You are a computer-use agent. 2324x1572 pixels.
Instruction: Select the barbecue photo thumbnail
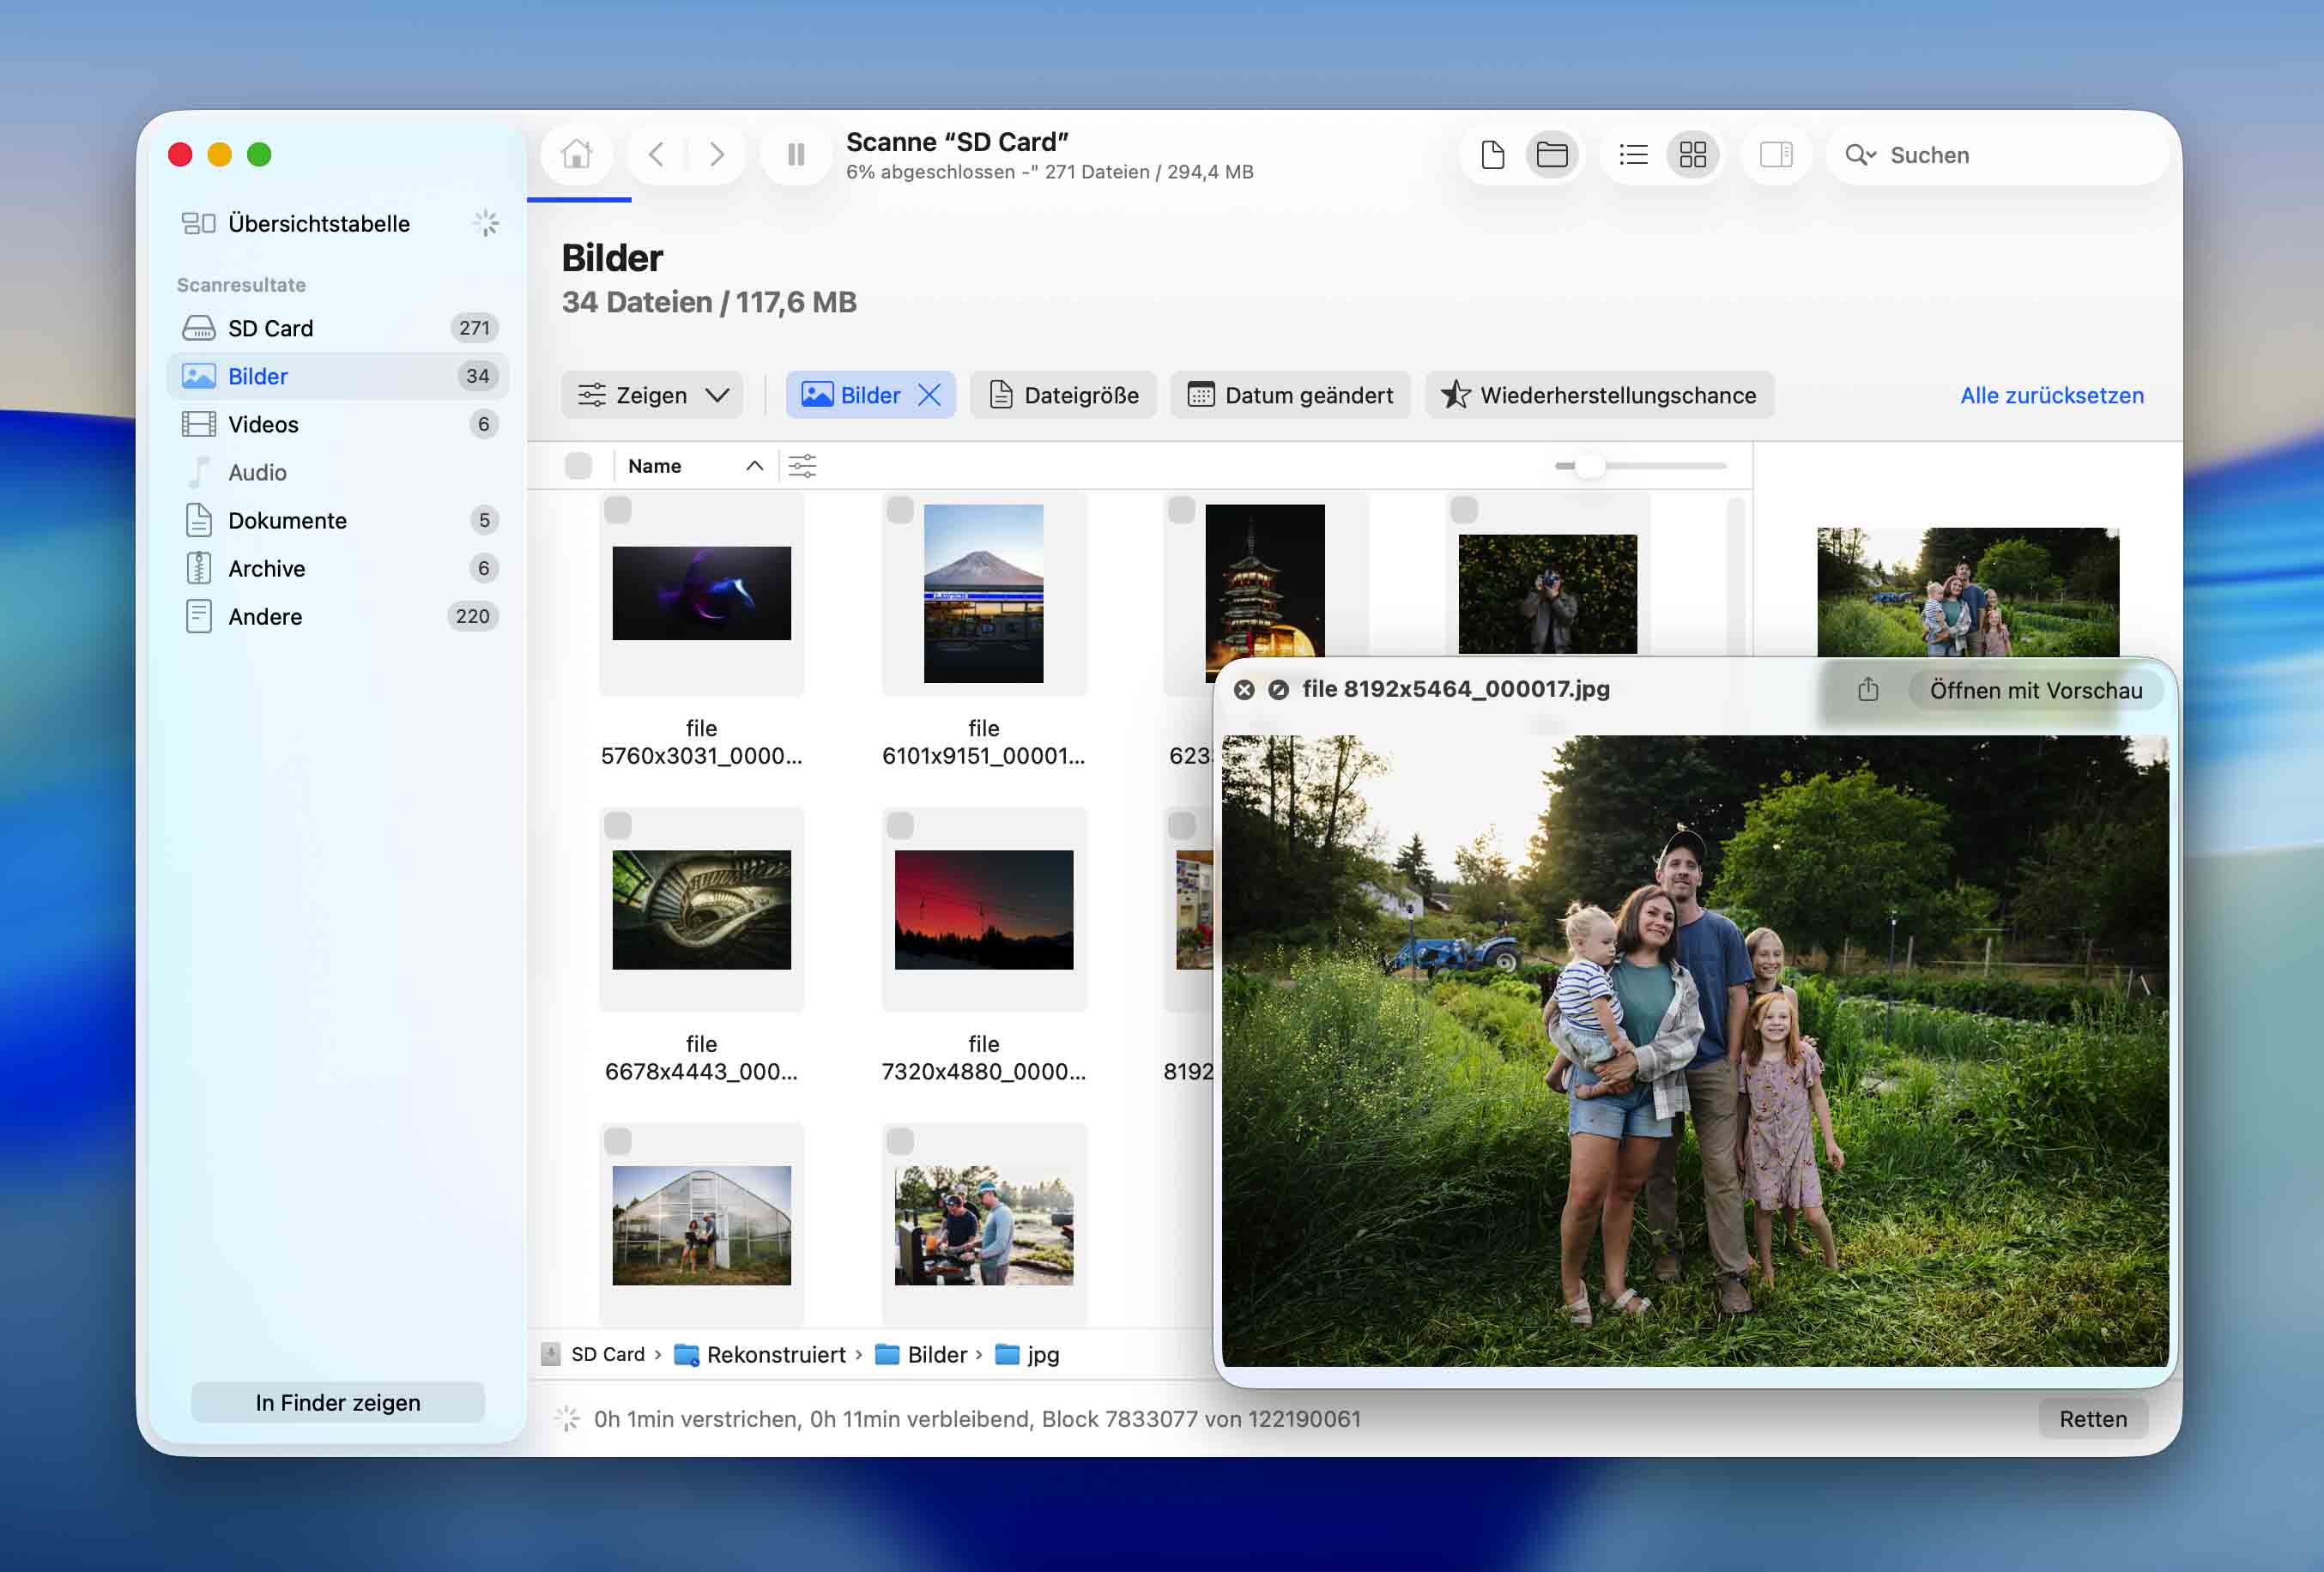point(983,1225)
